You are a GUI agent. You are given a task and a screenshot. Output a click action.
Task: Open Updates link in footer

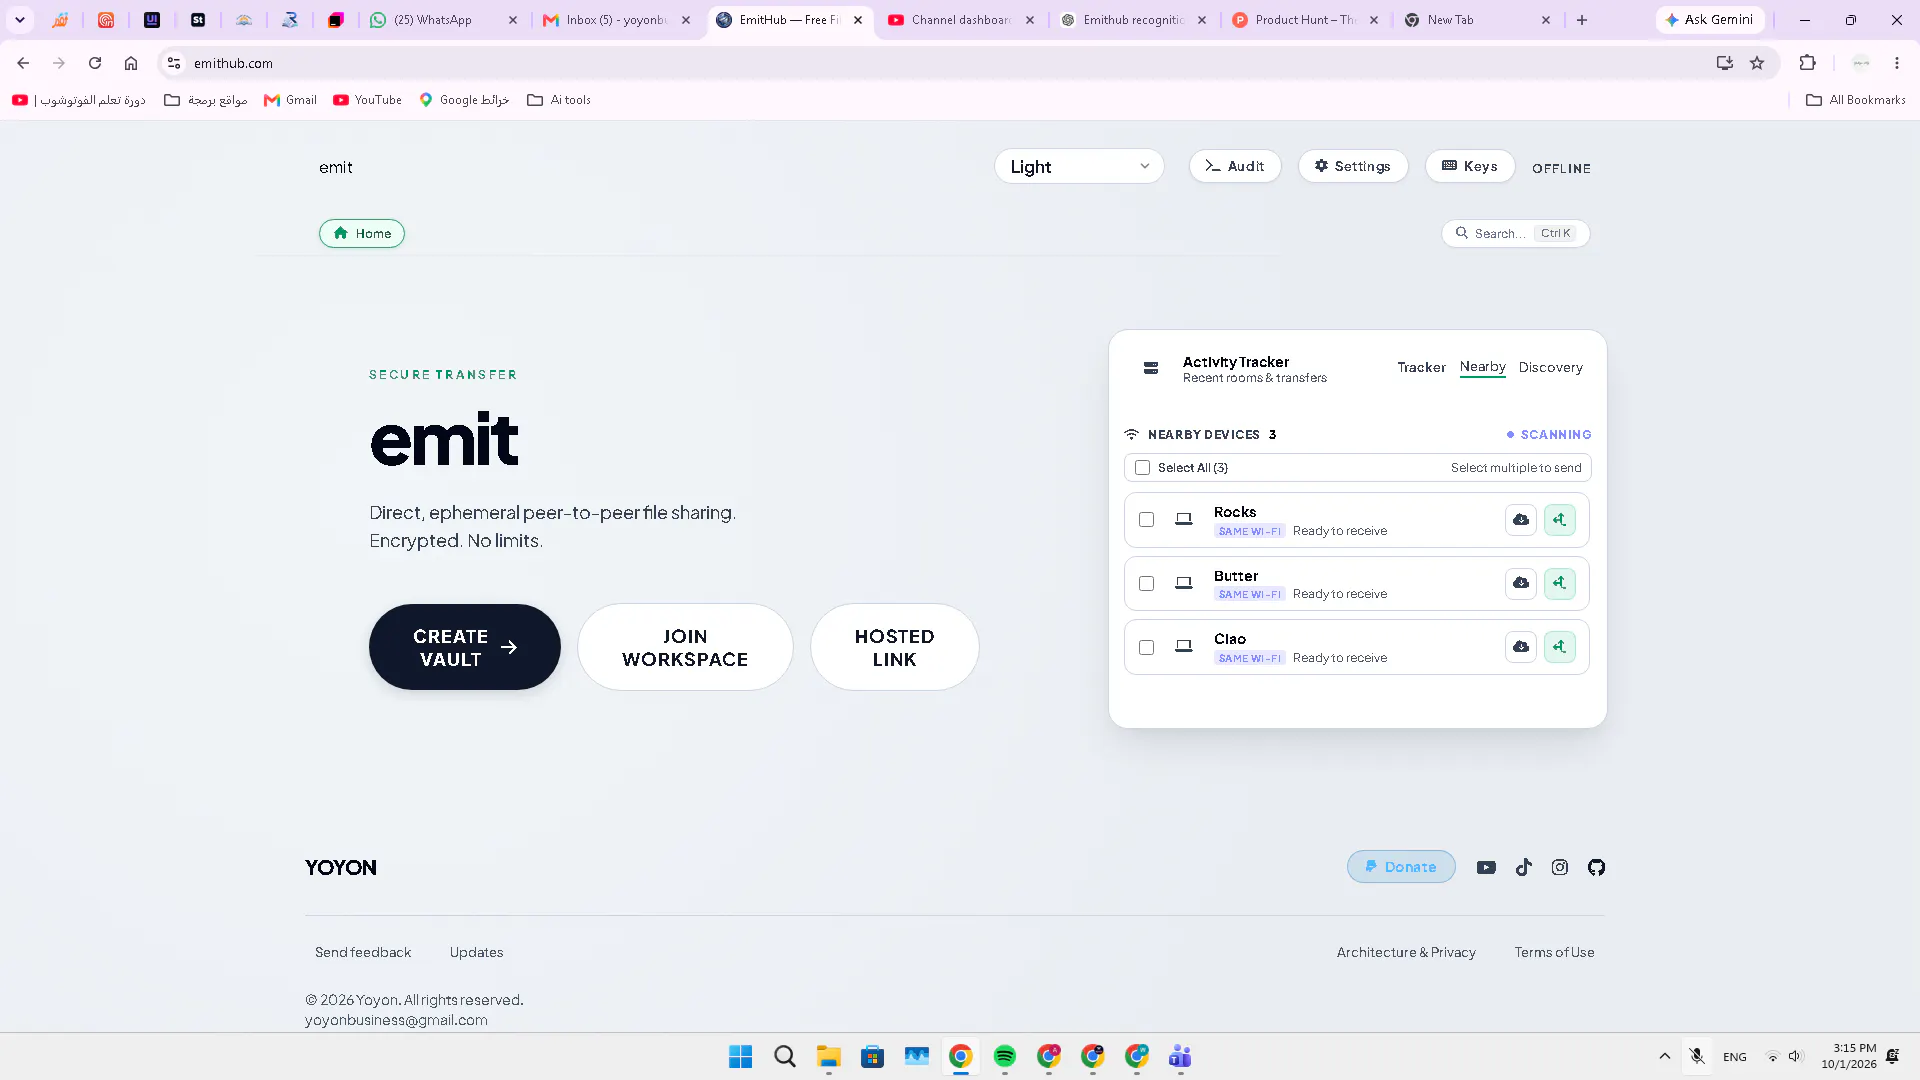(476, 952)
